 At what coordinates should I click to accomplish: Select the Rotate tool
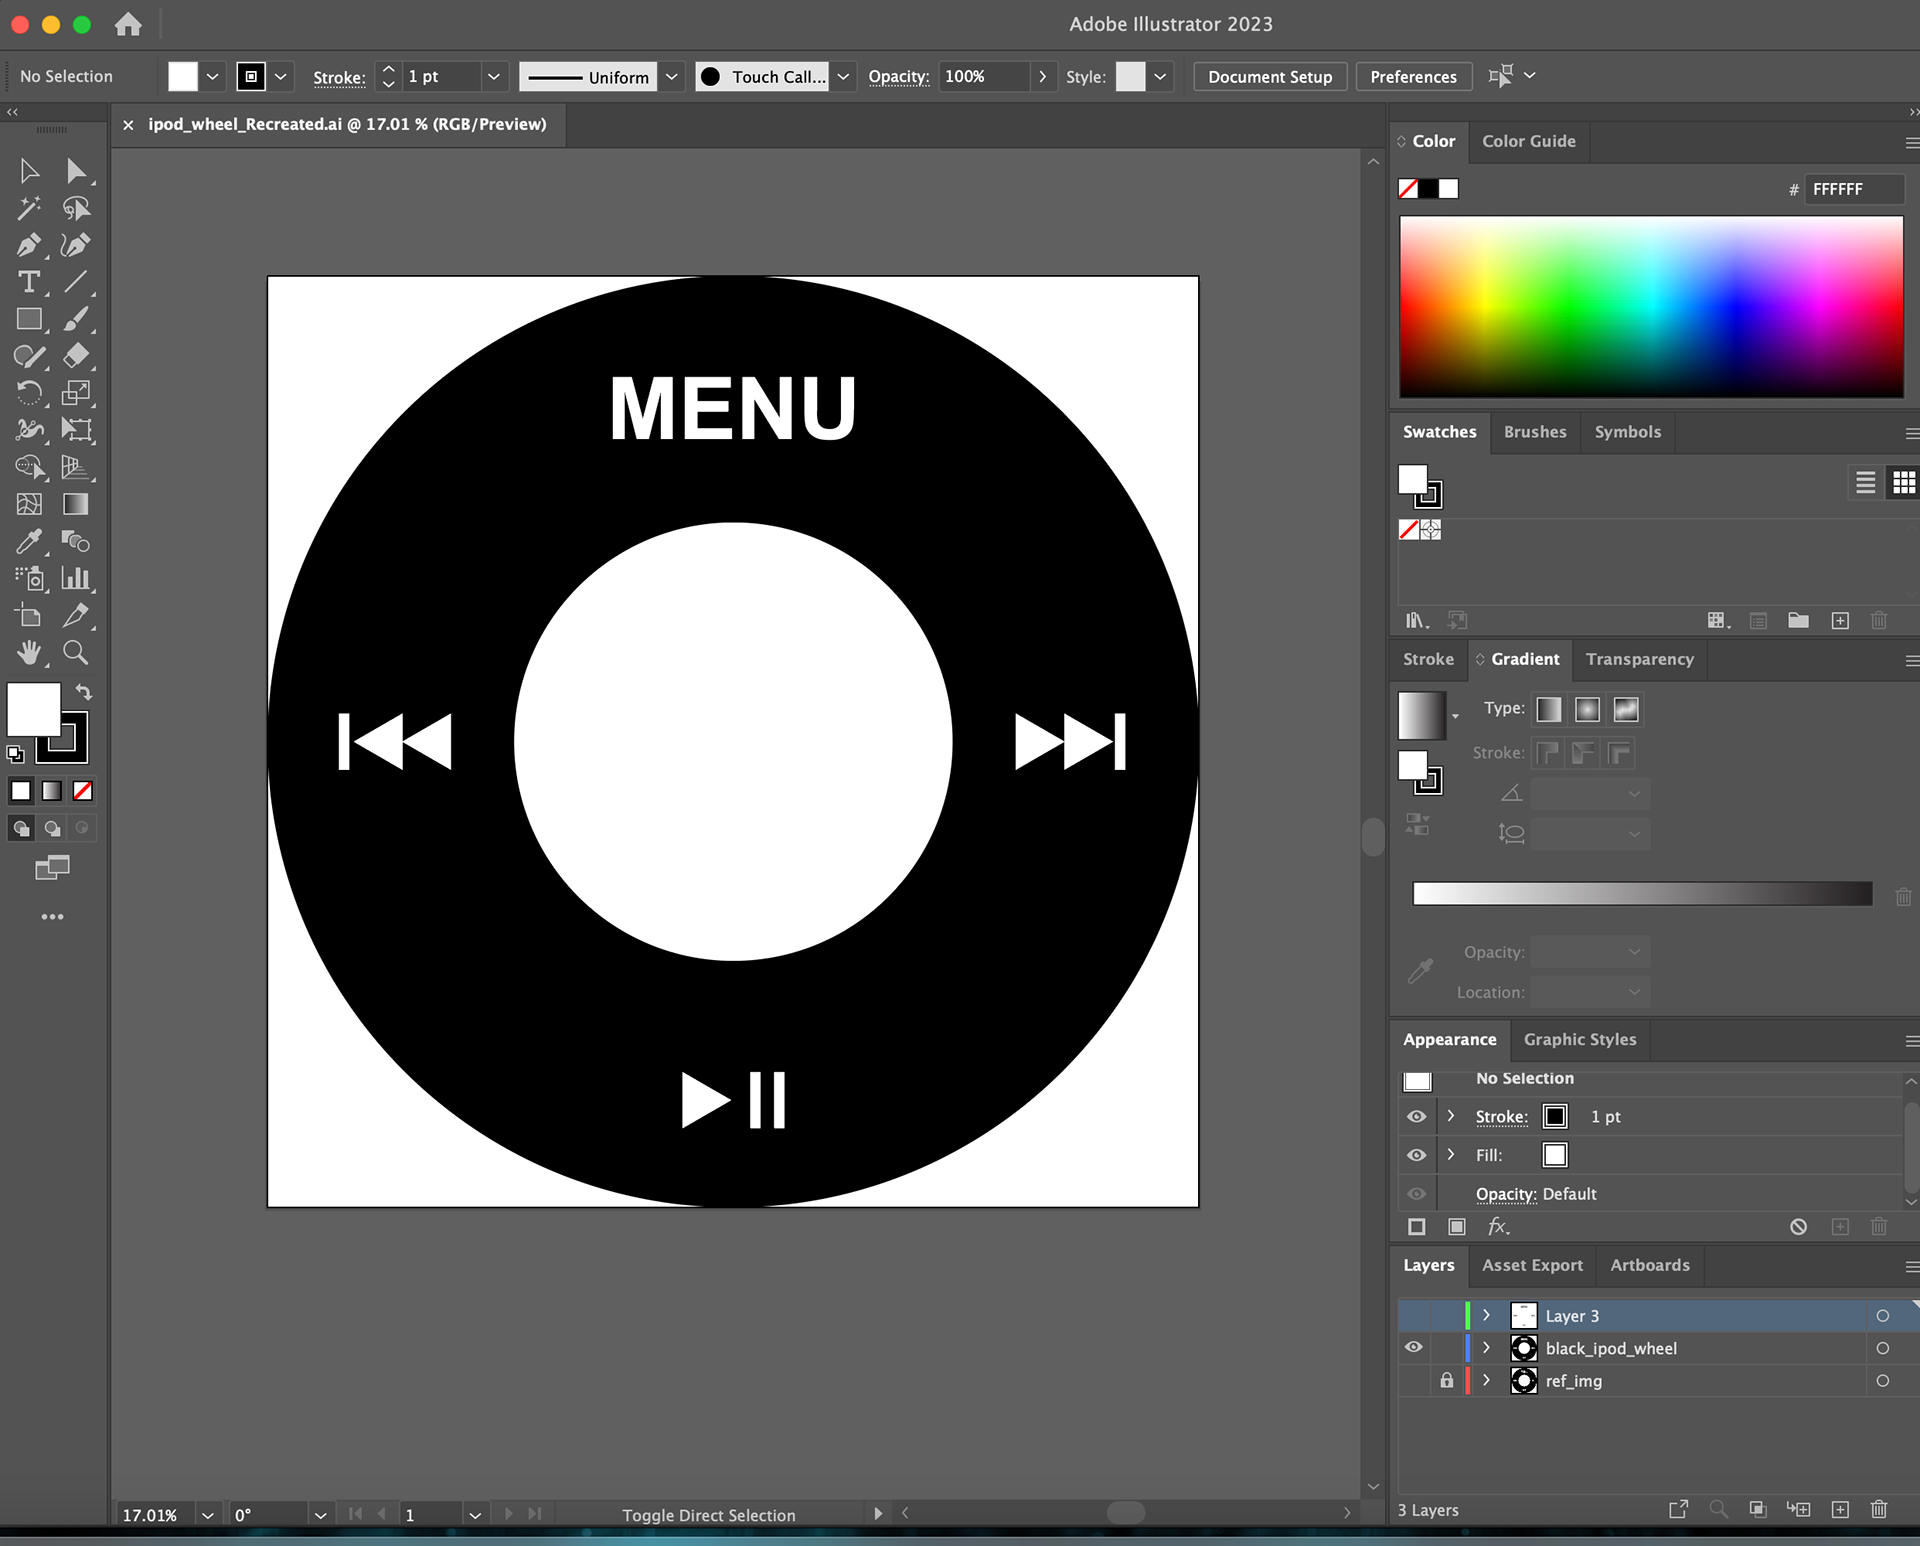tap(29, 393)
